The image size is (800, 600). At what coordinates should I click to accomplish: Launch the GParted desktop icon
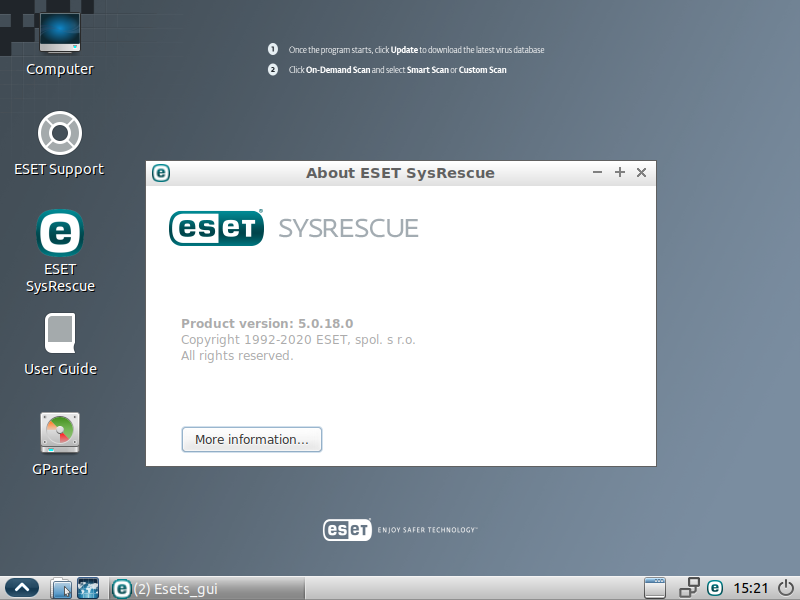point(60,444)
